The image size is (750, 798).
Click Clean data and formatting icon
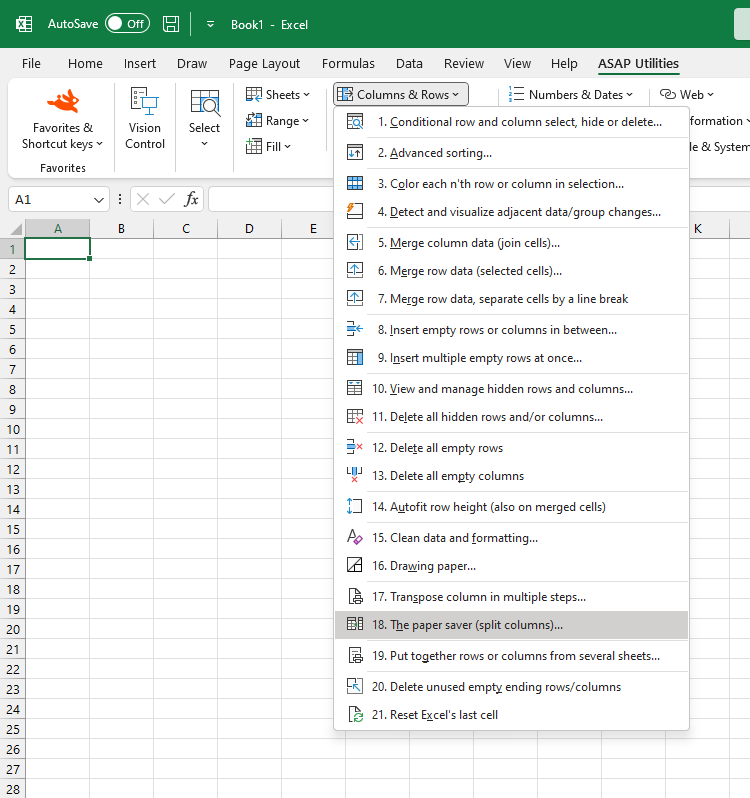coord(355,537)
